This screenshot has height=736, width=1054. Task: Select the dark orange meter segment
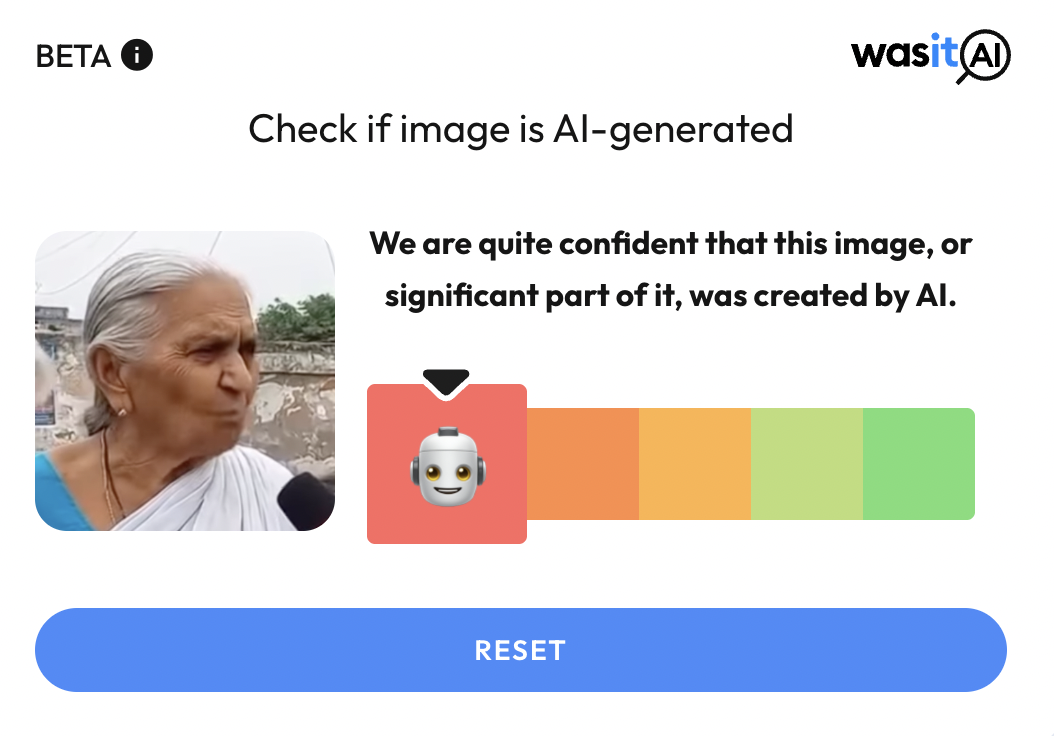(583, 464)
